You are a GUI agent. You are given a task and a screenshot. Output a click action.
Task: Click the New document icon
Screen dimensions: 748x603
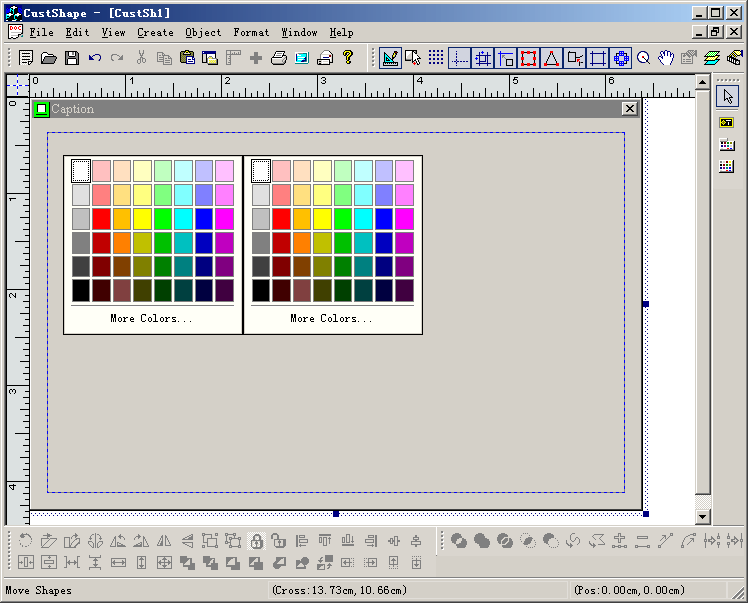coord(25,58)
